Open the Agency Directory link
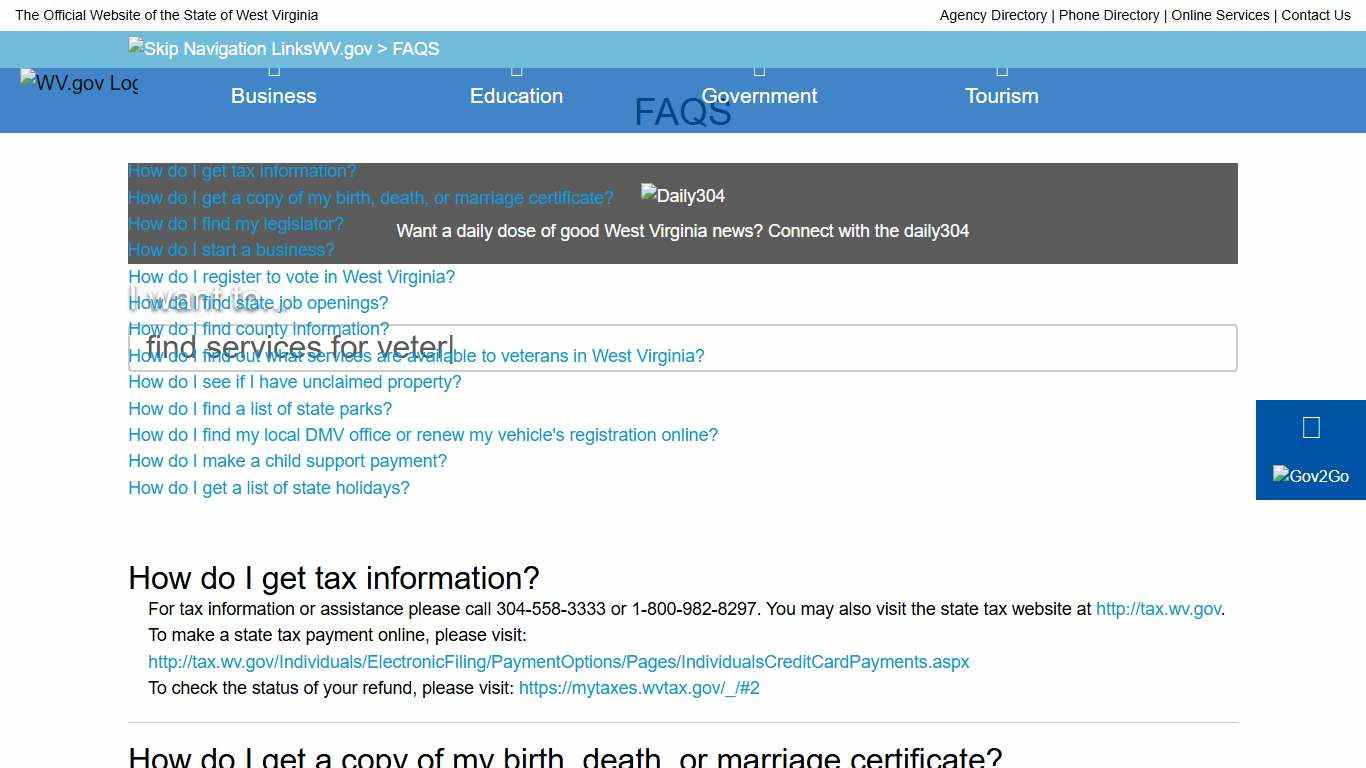1366x768 pixels. coord(993,15)
